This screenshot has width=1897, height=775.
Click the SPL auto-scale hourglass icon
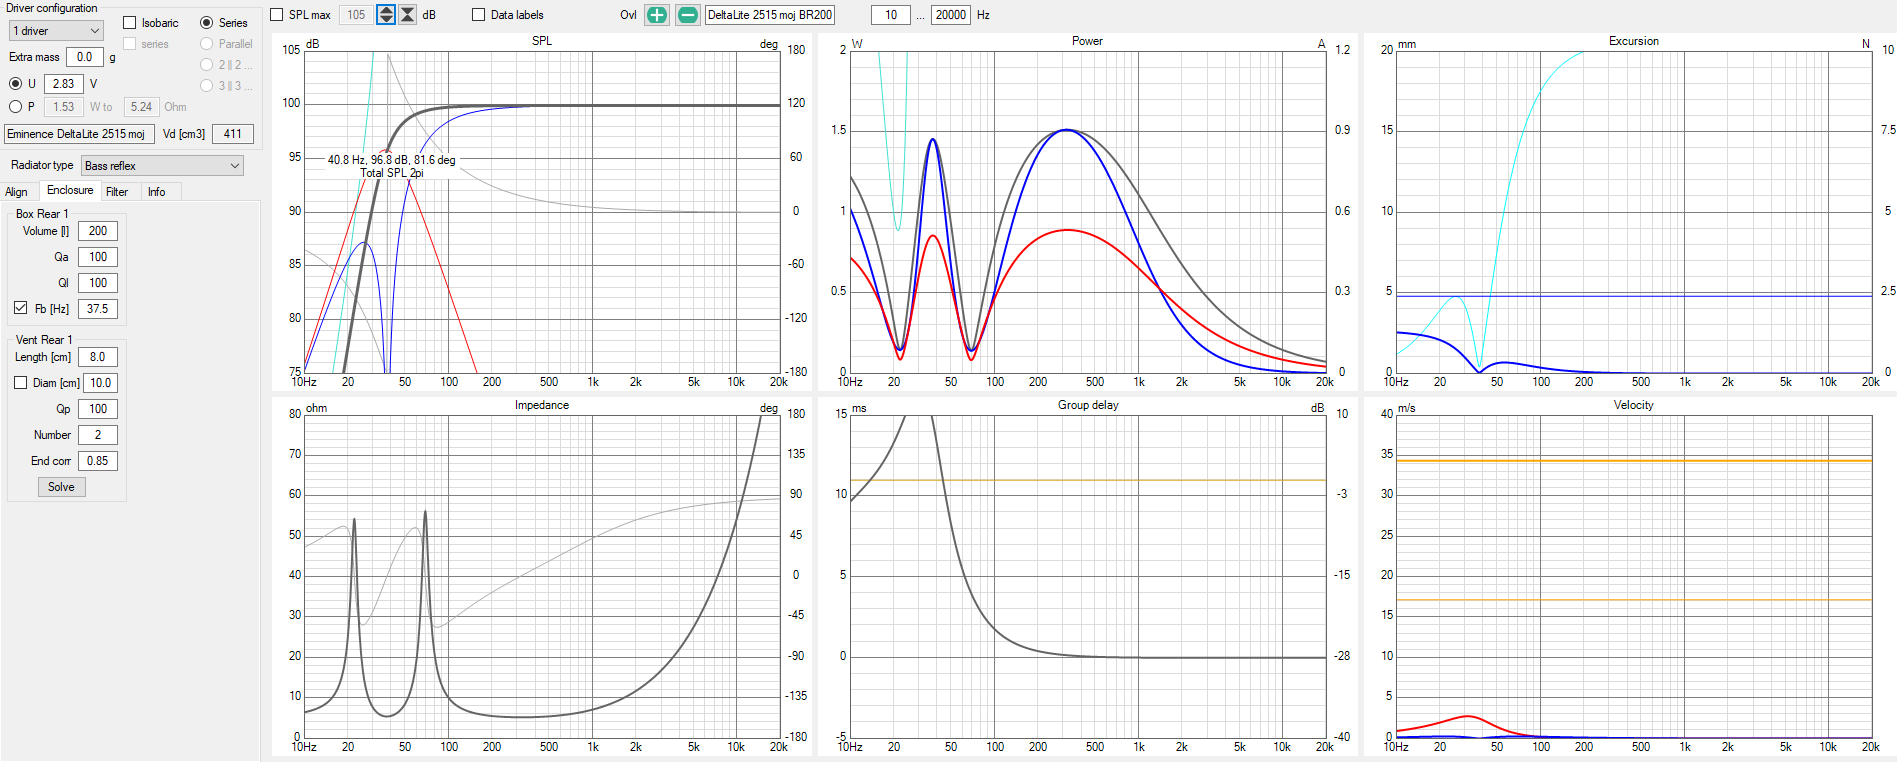(x=408, y=15)
